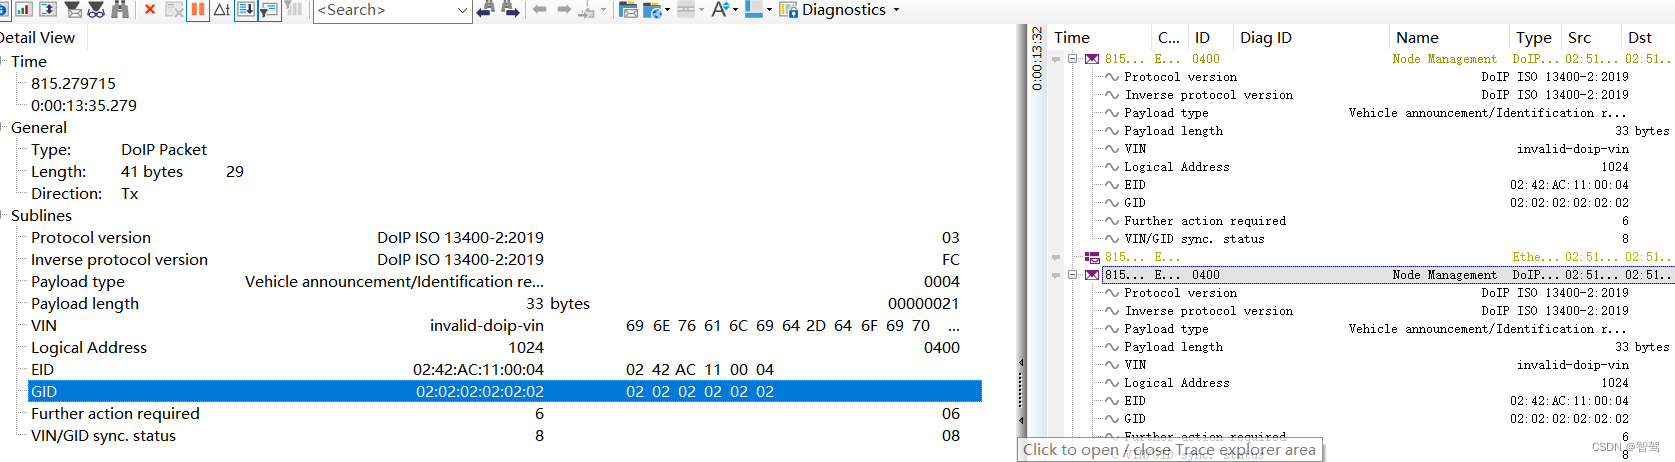Screen dimensions: 1675x462
Task: Click signal icon beside first trace EID
Action: coord(1111,185)
